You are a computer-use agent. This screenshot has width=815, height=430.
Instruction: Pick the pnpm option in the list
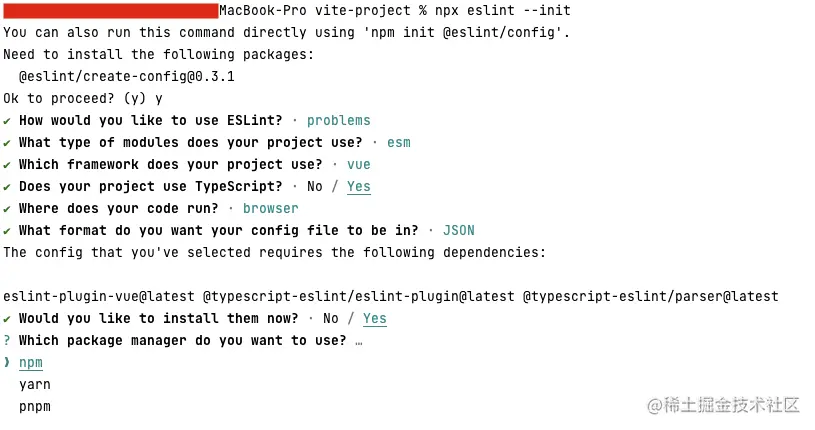(35, 407)
